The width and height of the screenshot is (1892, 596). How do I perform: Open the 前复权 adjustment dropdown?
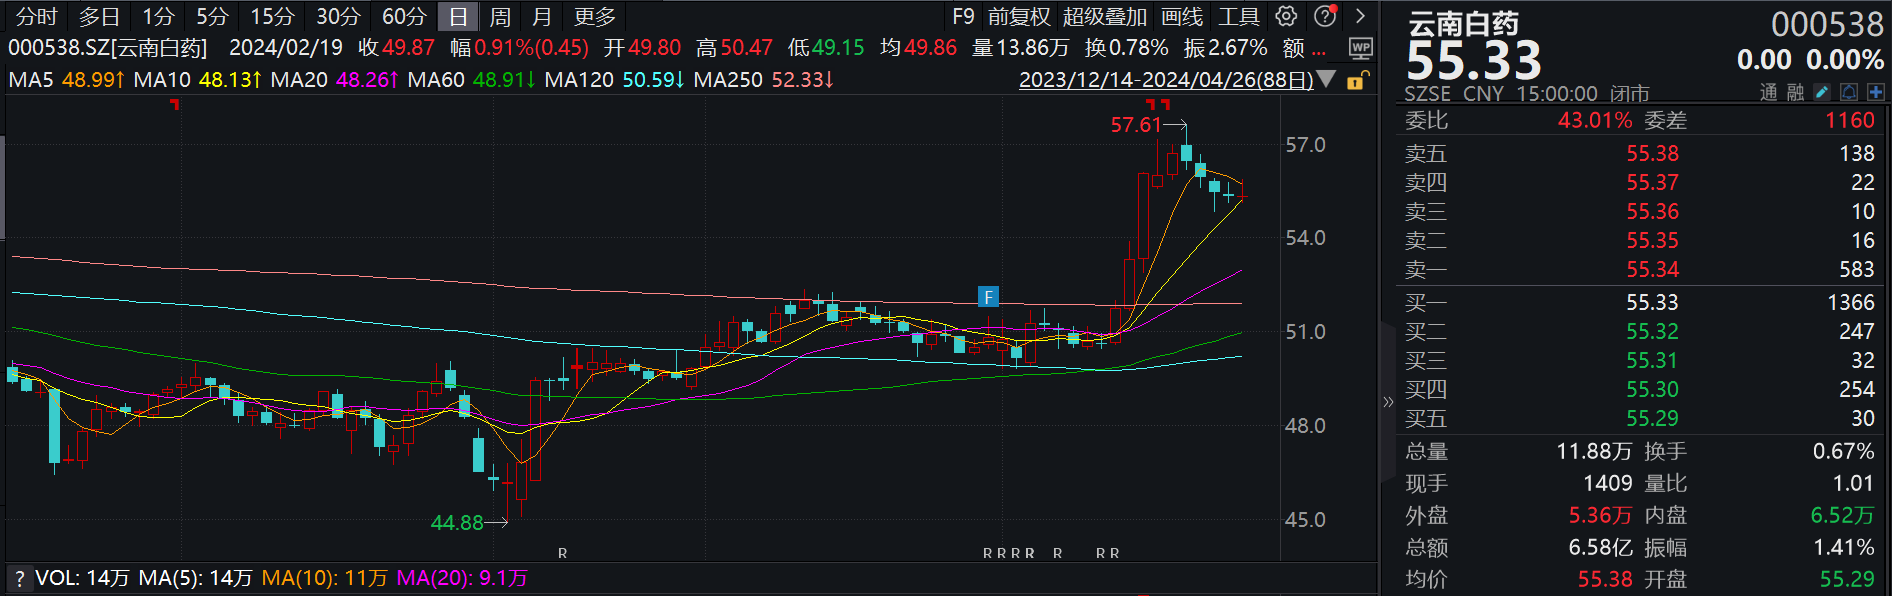tap(1019, 17)
